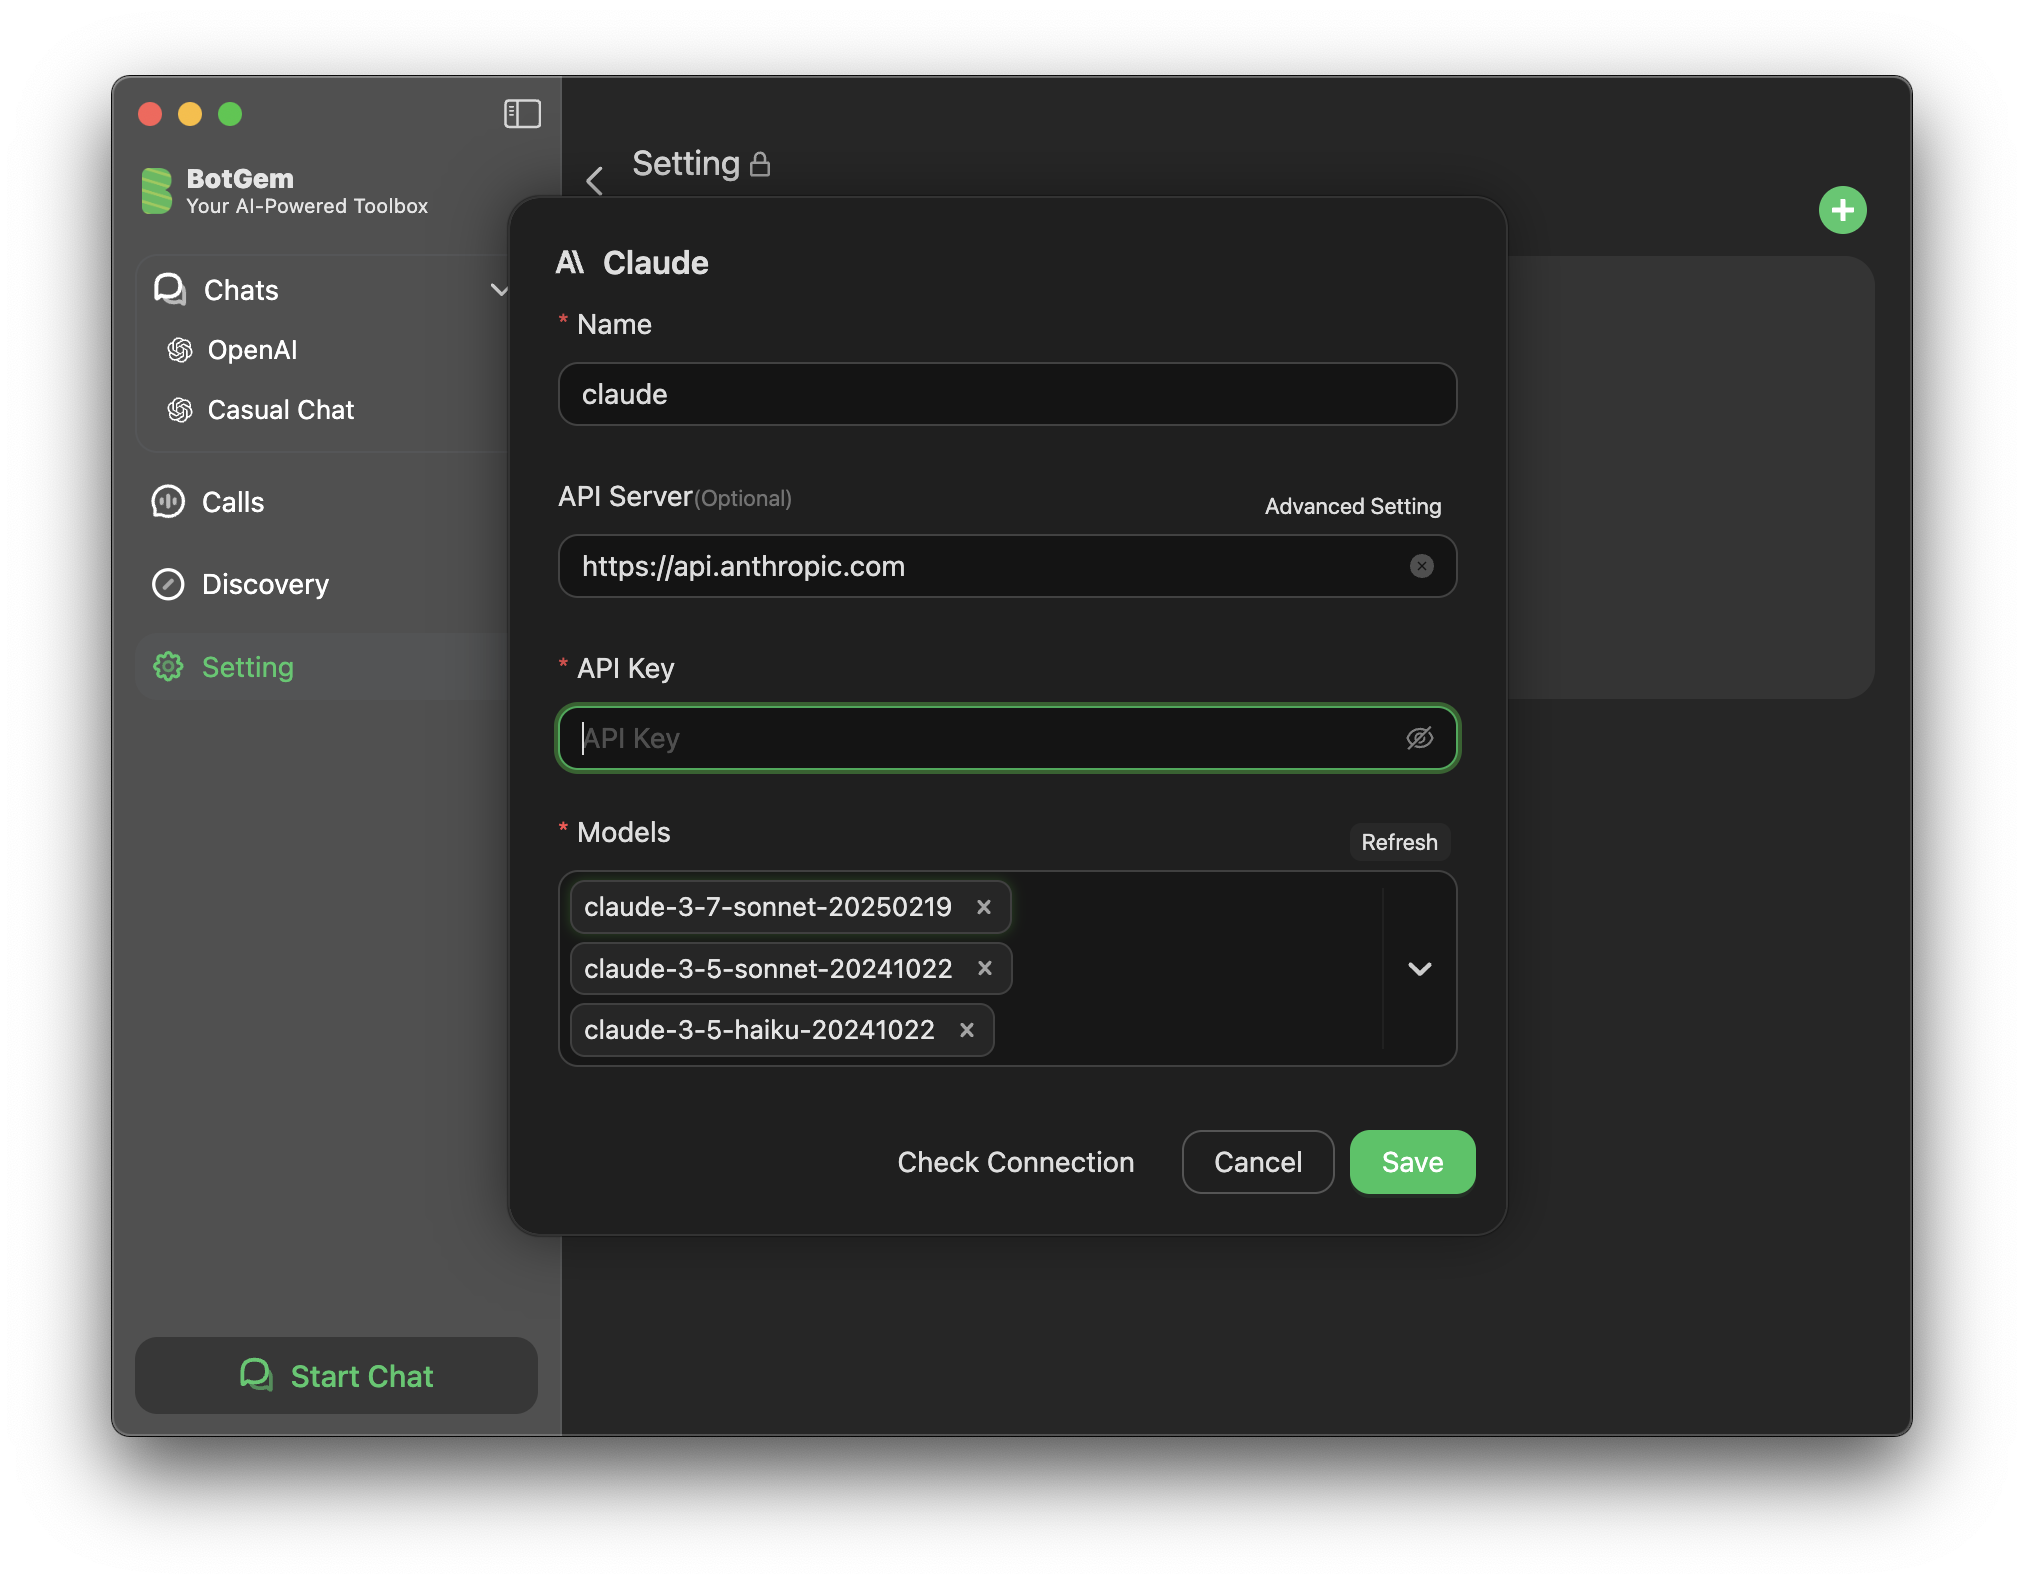This screenshot has height=1584, width=2024.
Task: Click the logo icon beside Casual Chat
Action: (x=180, y=410)
